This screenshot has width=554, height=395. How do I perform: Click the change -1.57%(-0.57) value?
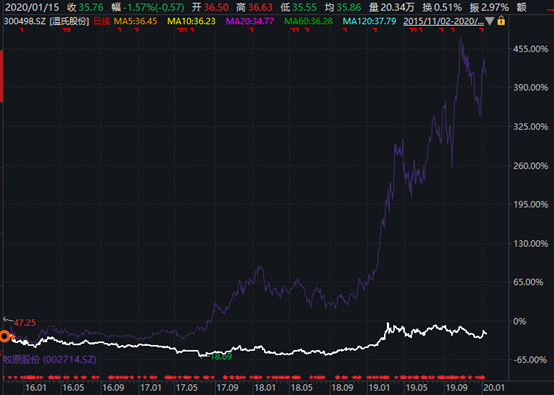[154, 7]
